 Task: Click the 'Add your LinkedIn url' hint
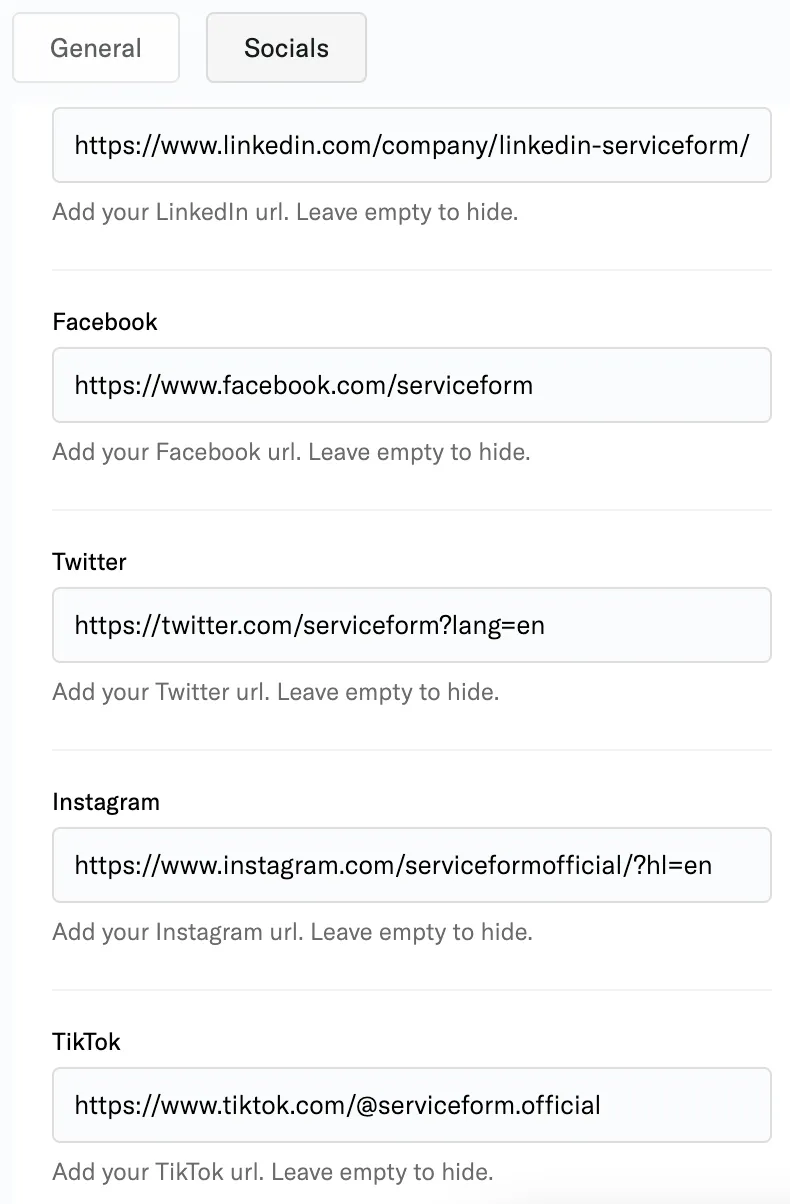coord(285,212)
